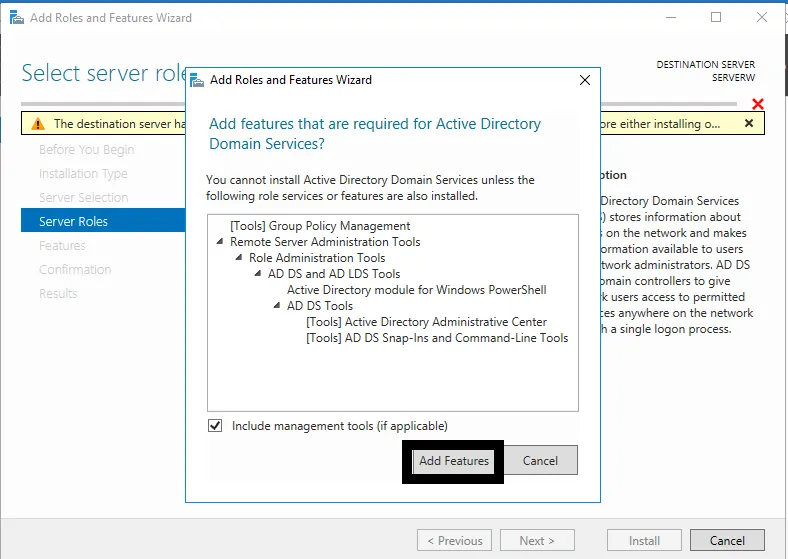Cancel the required features dialog

[x=540, y=460]
